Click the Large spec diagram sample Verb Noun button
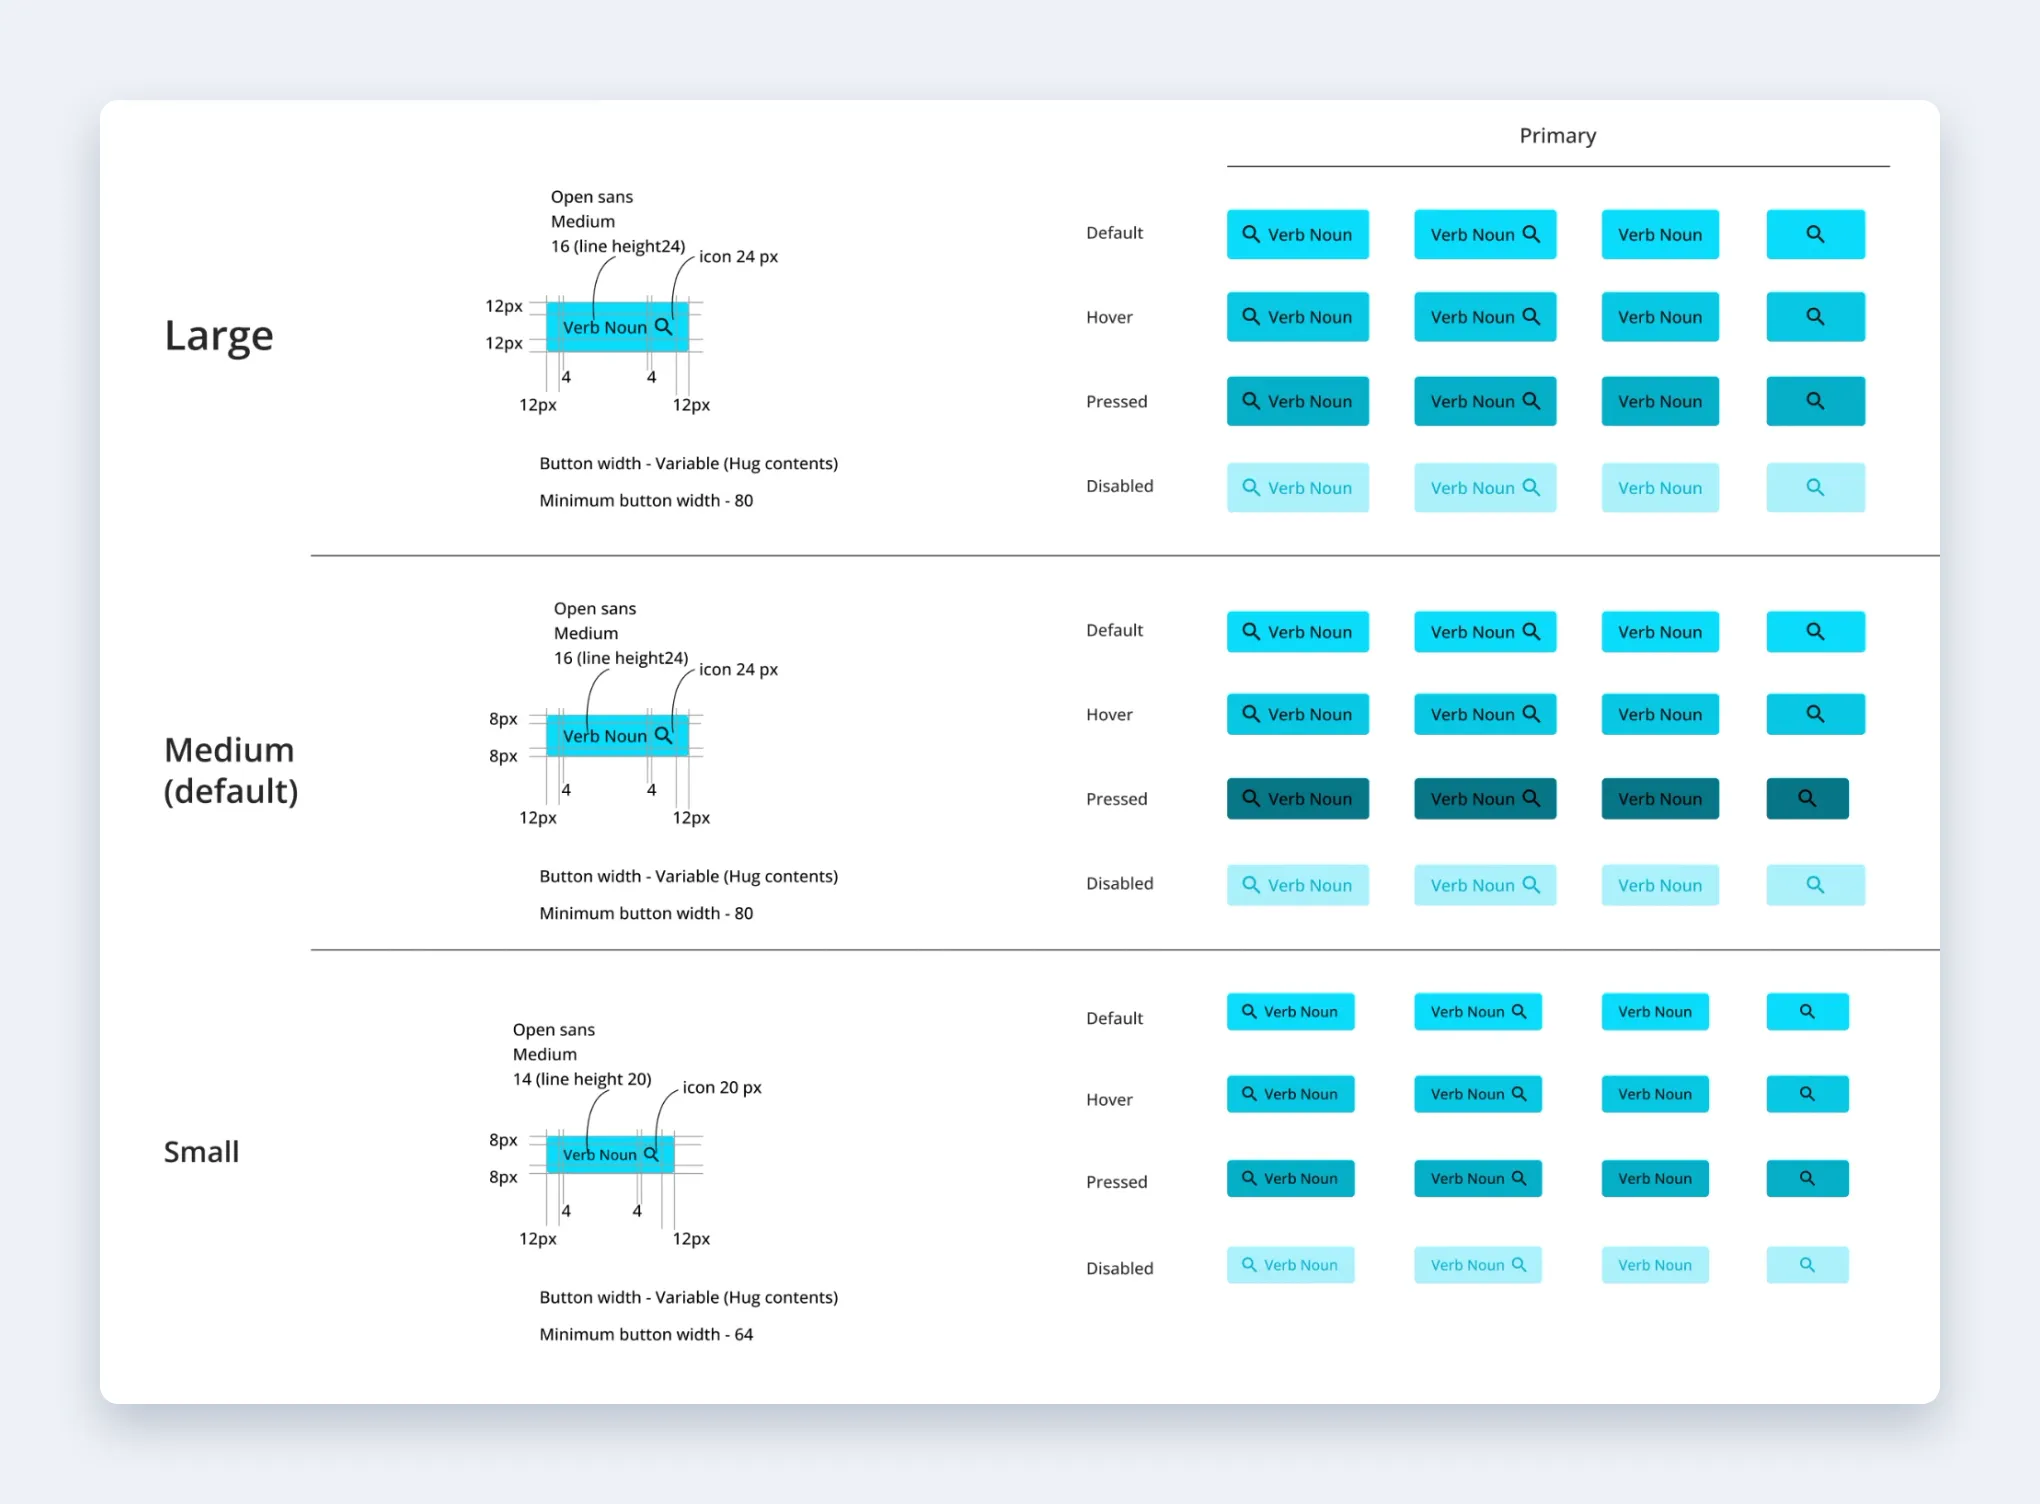2040x1504 pixels. (617, 327)
